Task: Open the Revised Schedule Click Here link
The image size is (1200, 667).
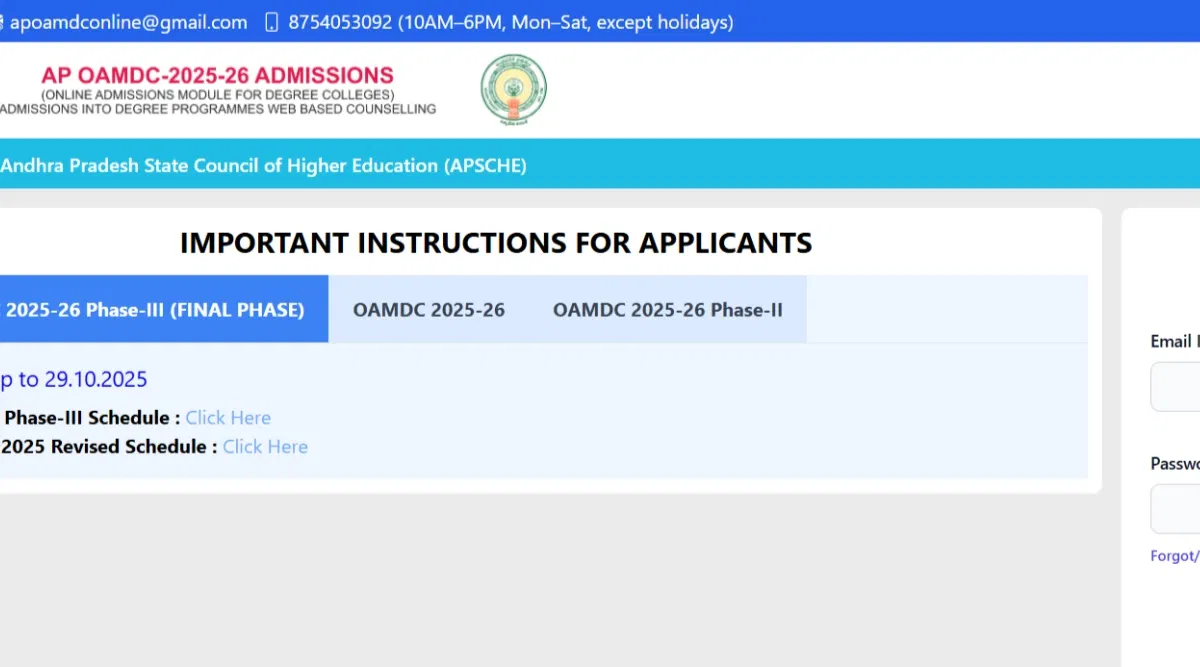Action: coord(265,447)
